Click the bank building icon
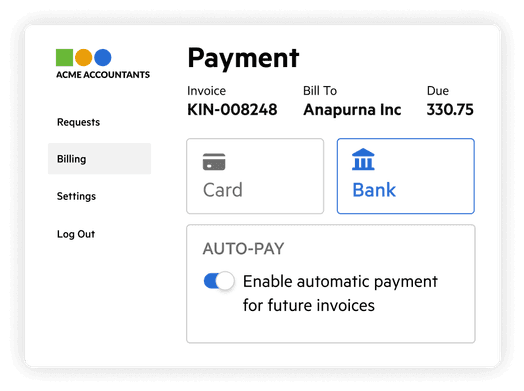This screenshot has width=524, height=391. coord(363,159)
